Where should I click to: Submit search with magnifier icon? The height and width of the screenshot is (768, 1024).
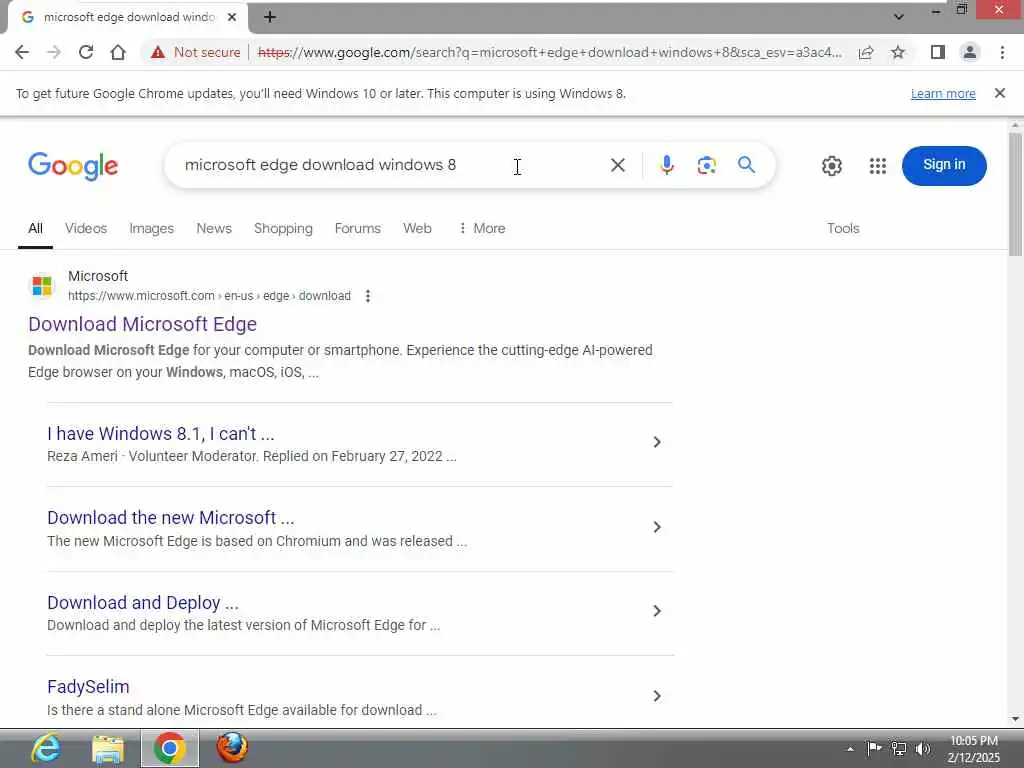click(746, 165)
